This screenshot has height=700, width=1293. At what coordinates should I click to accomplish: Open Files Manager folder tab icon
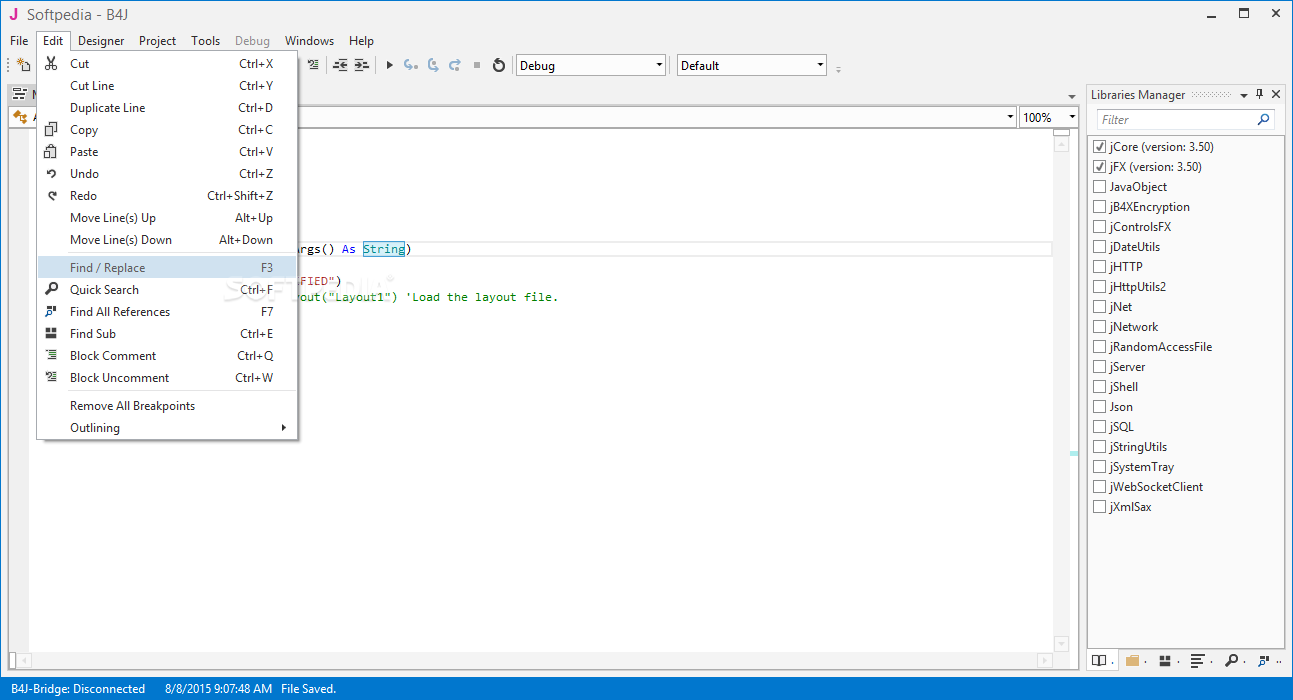coord(1134,661)
